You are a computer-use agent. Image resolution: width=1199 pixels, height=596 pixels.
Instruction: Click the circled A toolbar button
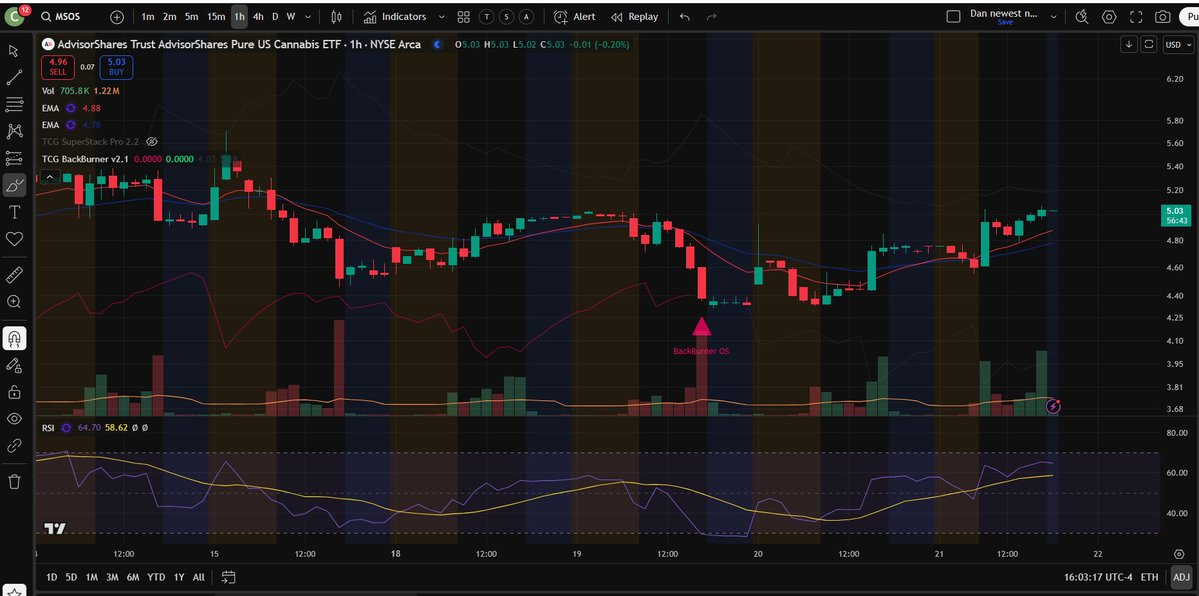pyautogui.click(x=527, y=17)
